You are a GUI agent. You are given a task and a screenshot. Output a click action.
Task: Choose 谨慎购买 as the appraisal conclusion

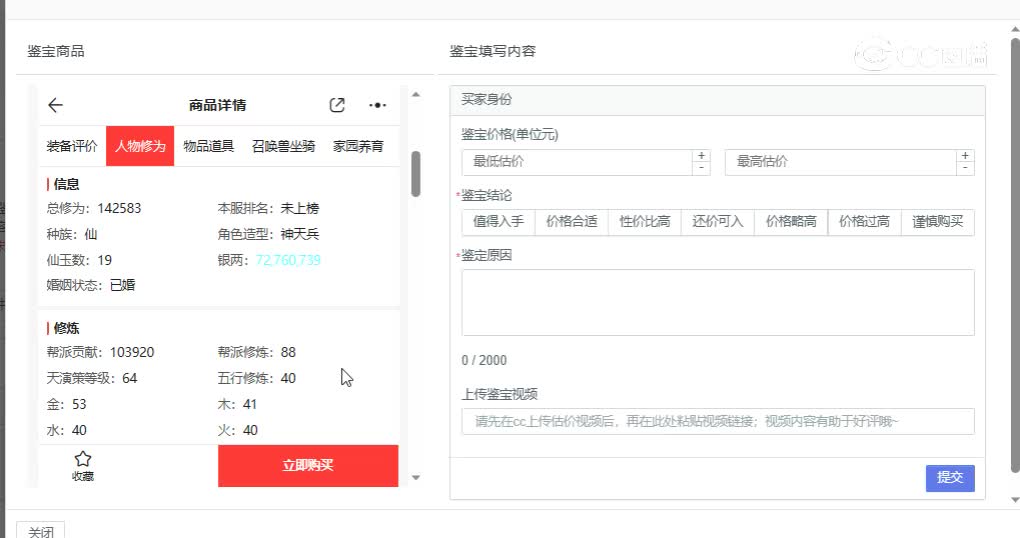click(x=937, y=222)
